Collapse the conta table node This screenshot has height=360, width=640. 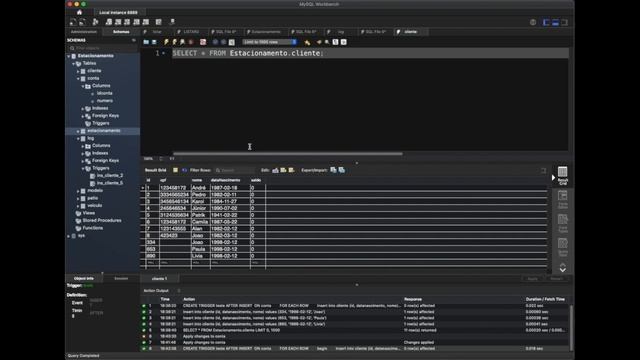tap(78, 78)
